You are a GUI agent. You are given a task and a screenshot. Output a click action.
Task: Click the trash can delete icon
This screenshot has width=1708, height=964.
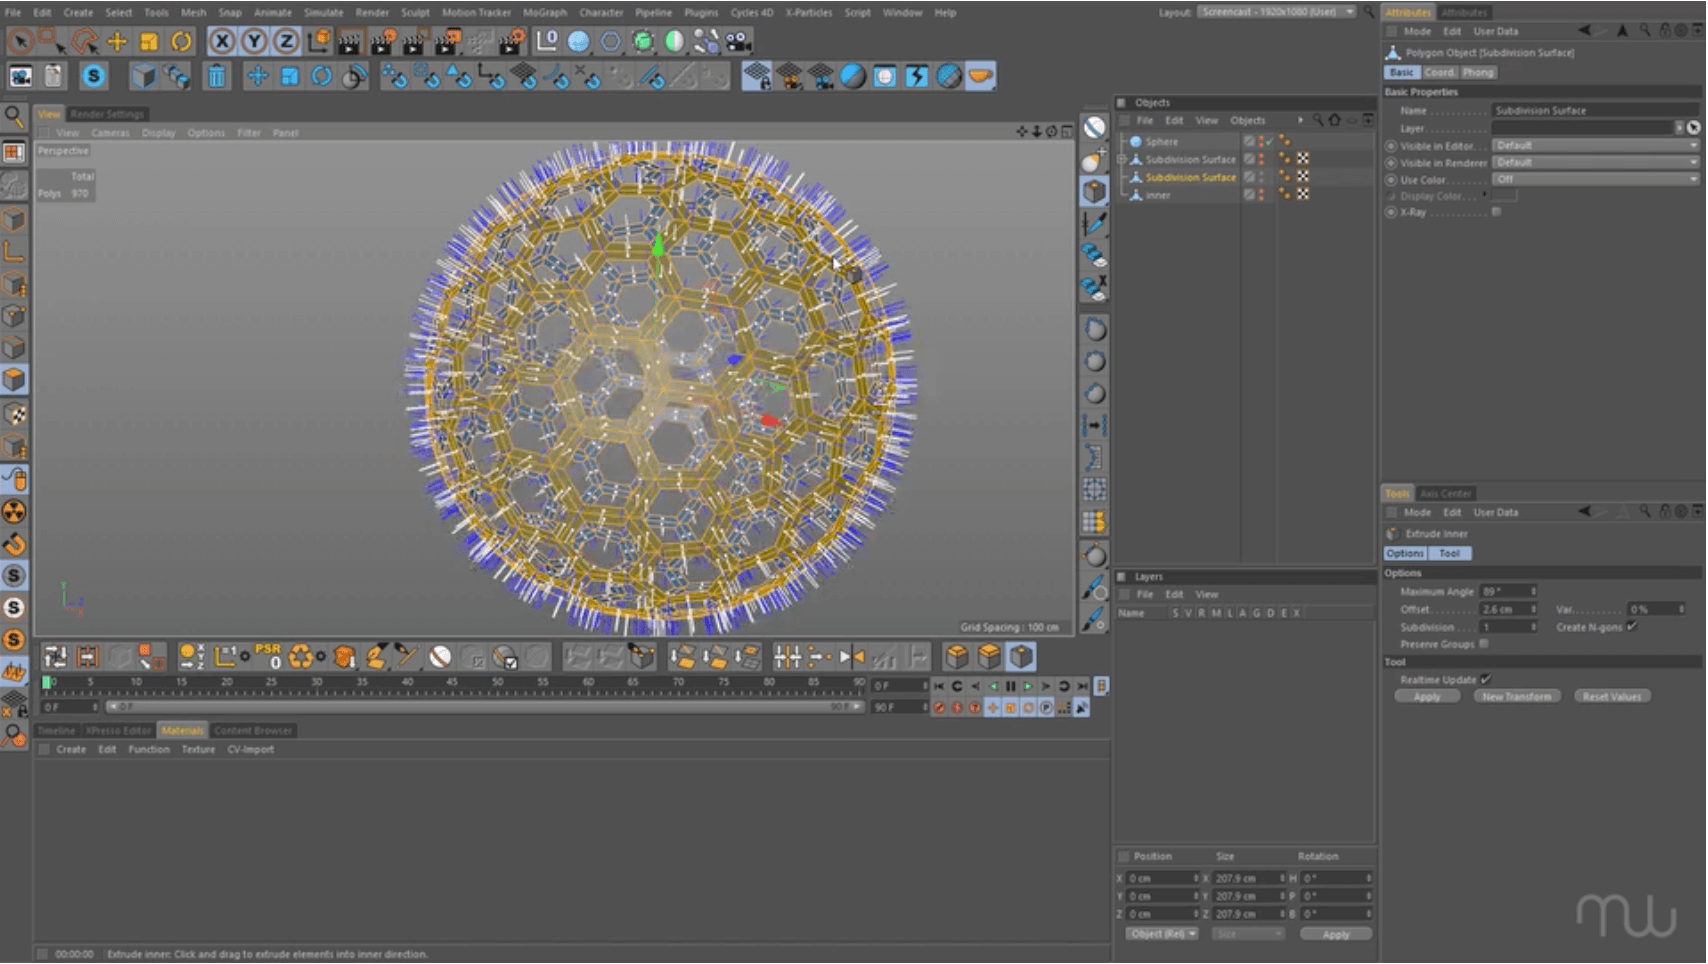(216, 76)
